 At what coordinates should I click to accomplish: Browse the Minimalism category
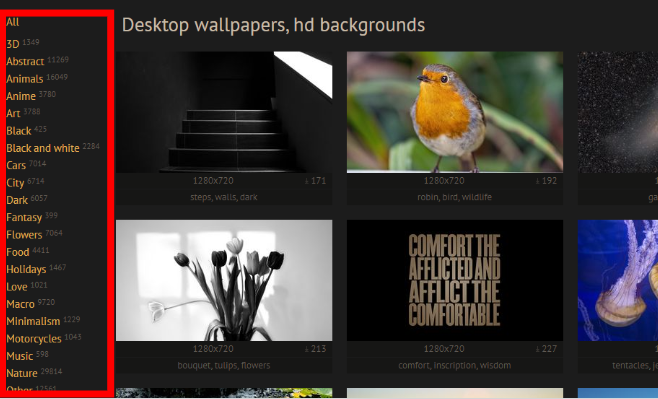[x=33, y=321]
